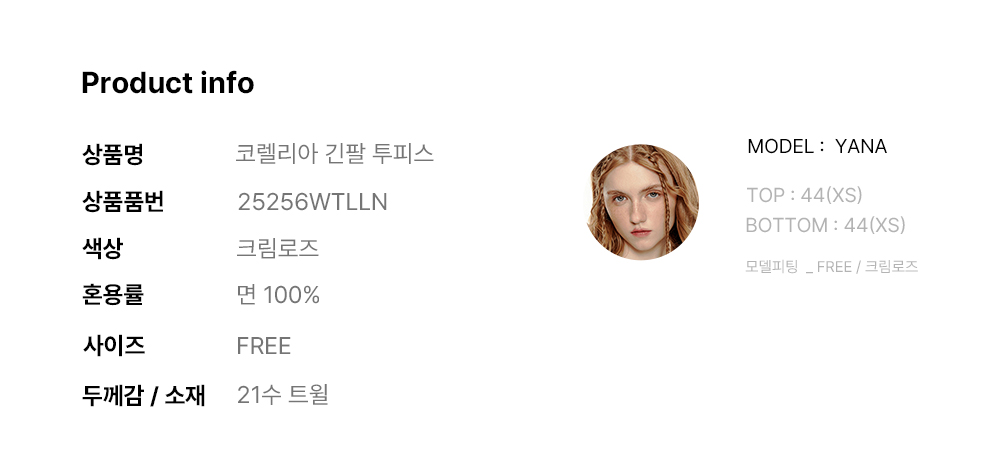
Task: Click the 면 100% blend value
Action: 277,295
